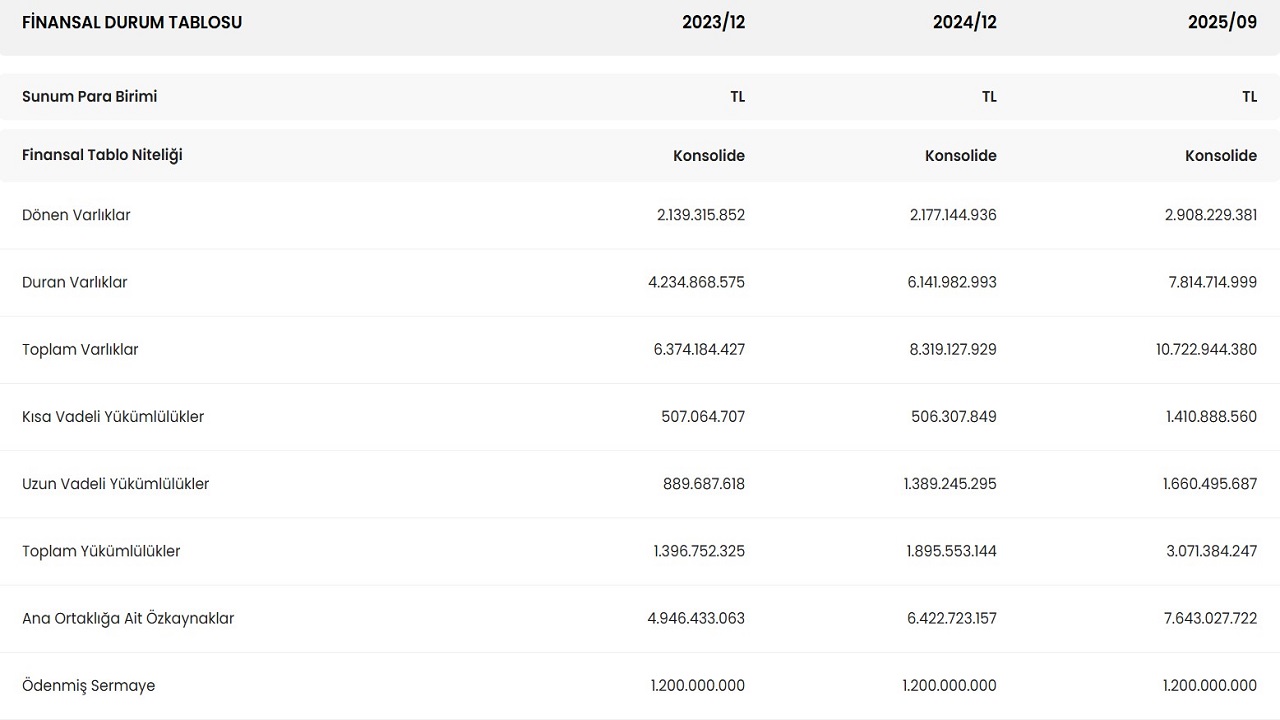This screenshot has width=1280, height=720.
Task: Click Toplam Yükümlülükler value 3.071.384.247
Action: point(1211,551)
